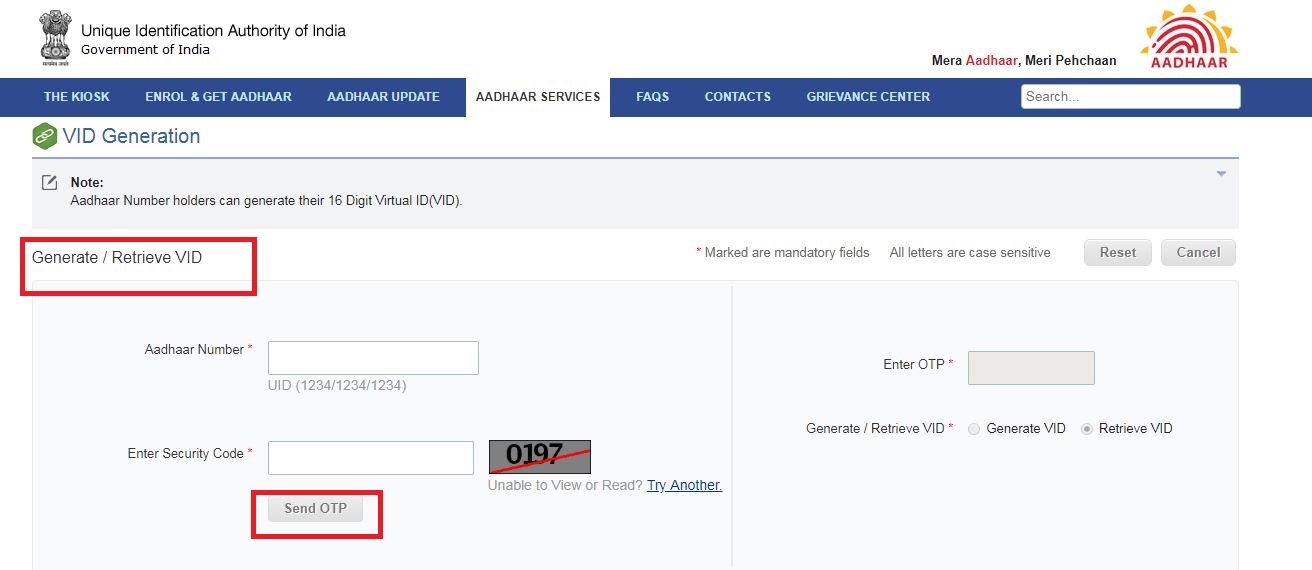1312x570 pixels.
Task: Click the Note edit pencil icon
Action: point(49,183)
